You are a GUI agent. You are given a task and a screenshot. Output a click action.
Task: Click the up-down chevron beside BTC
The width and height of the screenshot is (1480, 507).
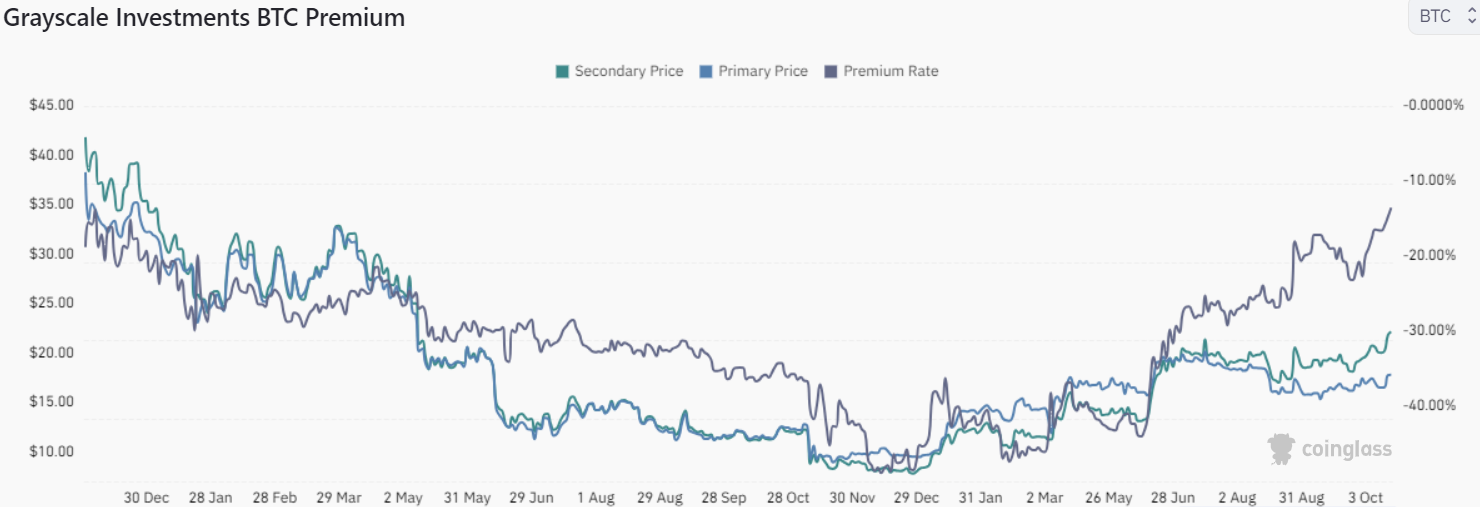(1470, 17)
